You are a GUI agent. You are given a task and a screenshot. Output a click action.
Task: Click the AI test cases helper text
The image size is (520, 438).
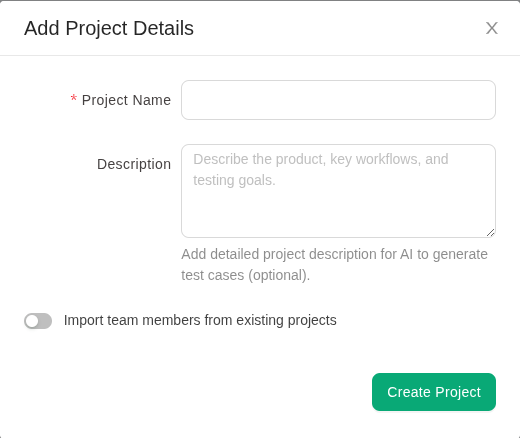(334, 265)
